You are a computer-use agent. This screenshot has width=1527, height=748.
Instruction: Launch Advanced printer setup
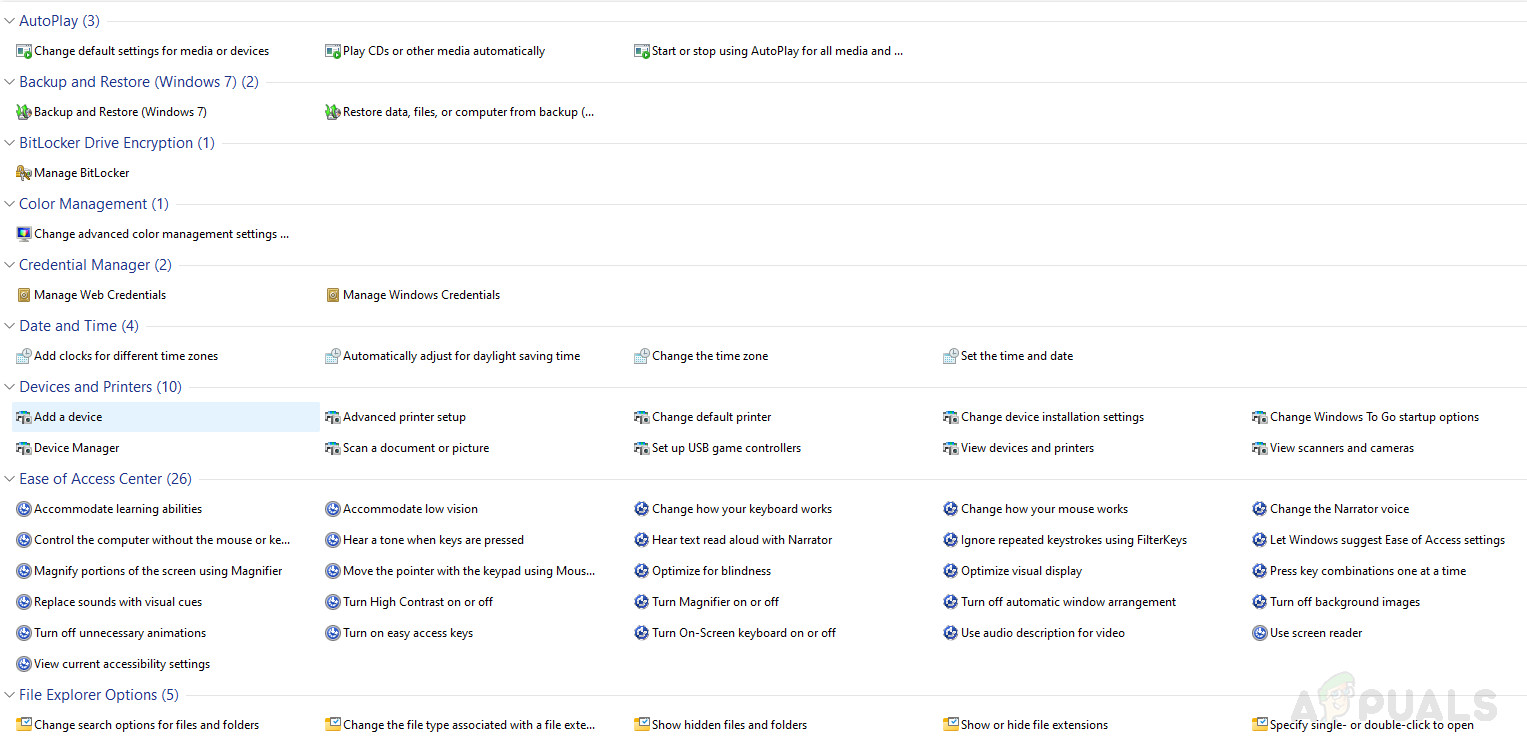click(x=404, y=417)
